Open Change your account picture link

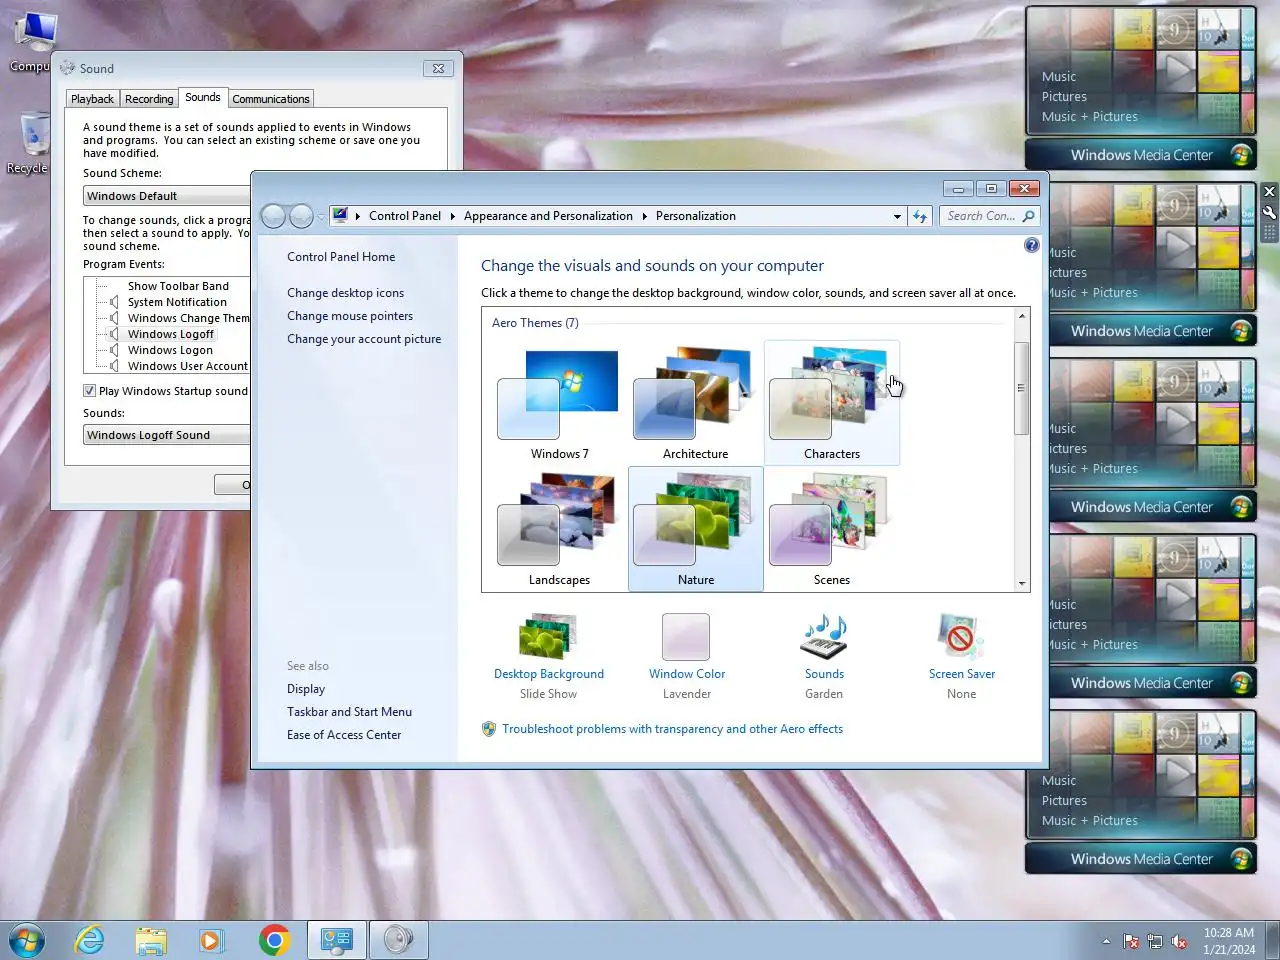point(364,339)
